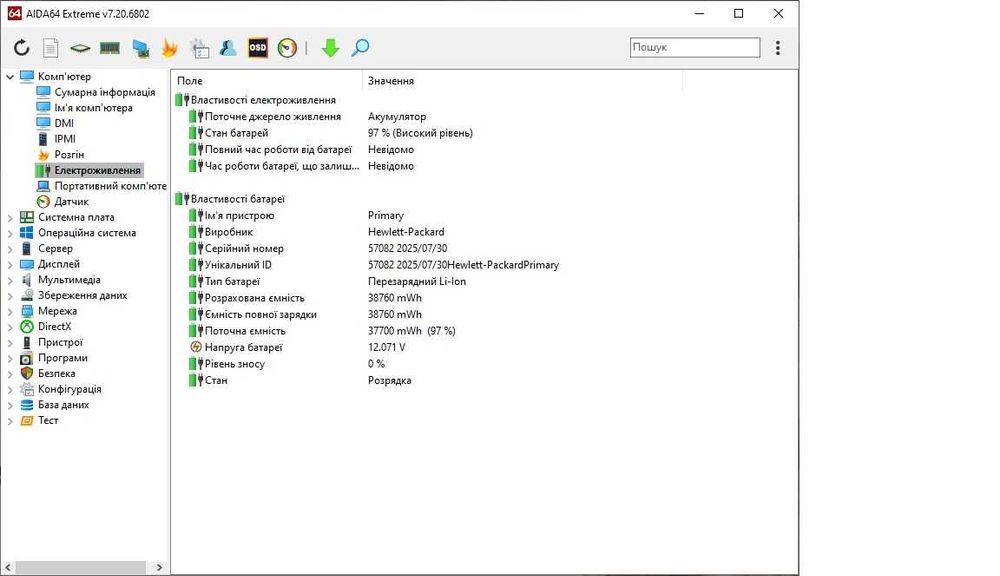Select the Розгін tree item
The height and width of the screenshot is (576, 1000).
[69, 154]
